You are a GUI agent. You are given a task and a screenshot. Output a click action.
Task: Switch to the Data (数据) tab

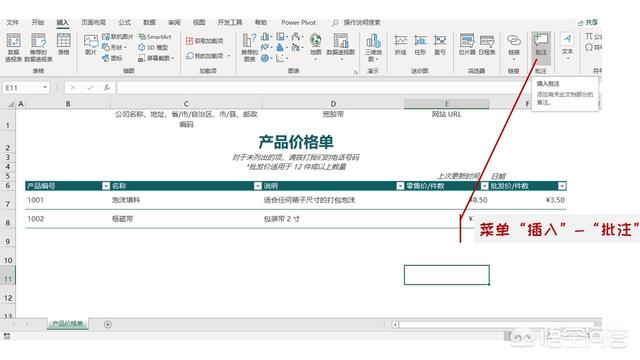(149, 22)
